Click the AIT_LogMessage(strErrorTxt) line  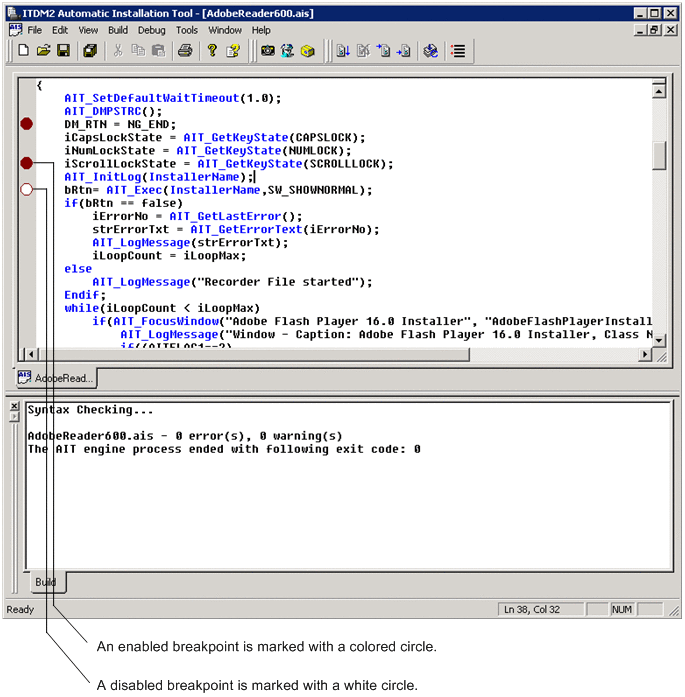point(190,242)
